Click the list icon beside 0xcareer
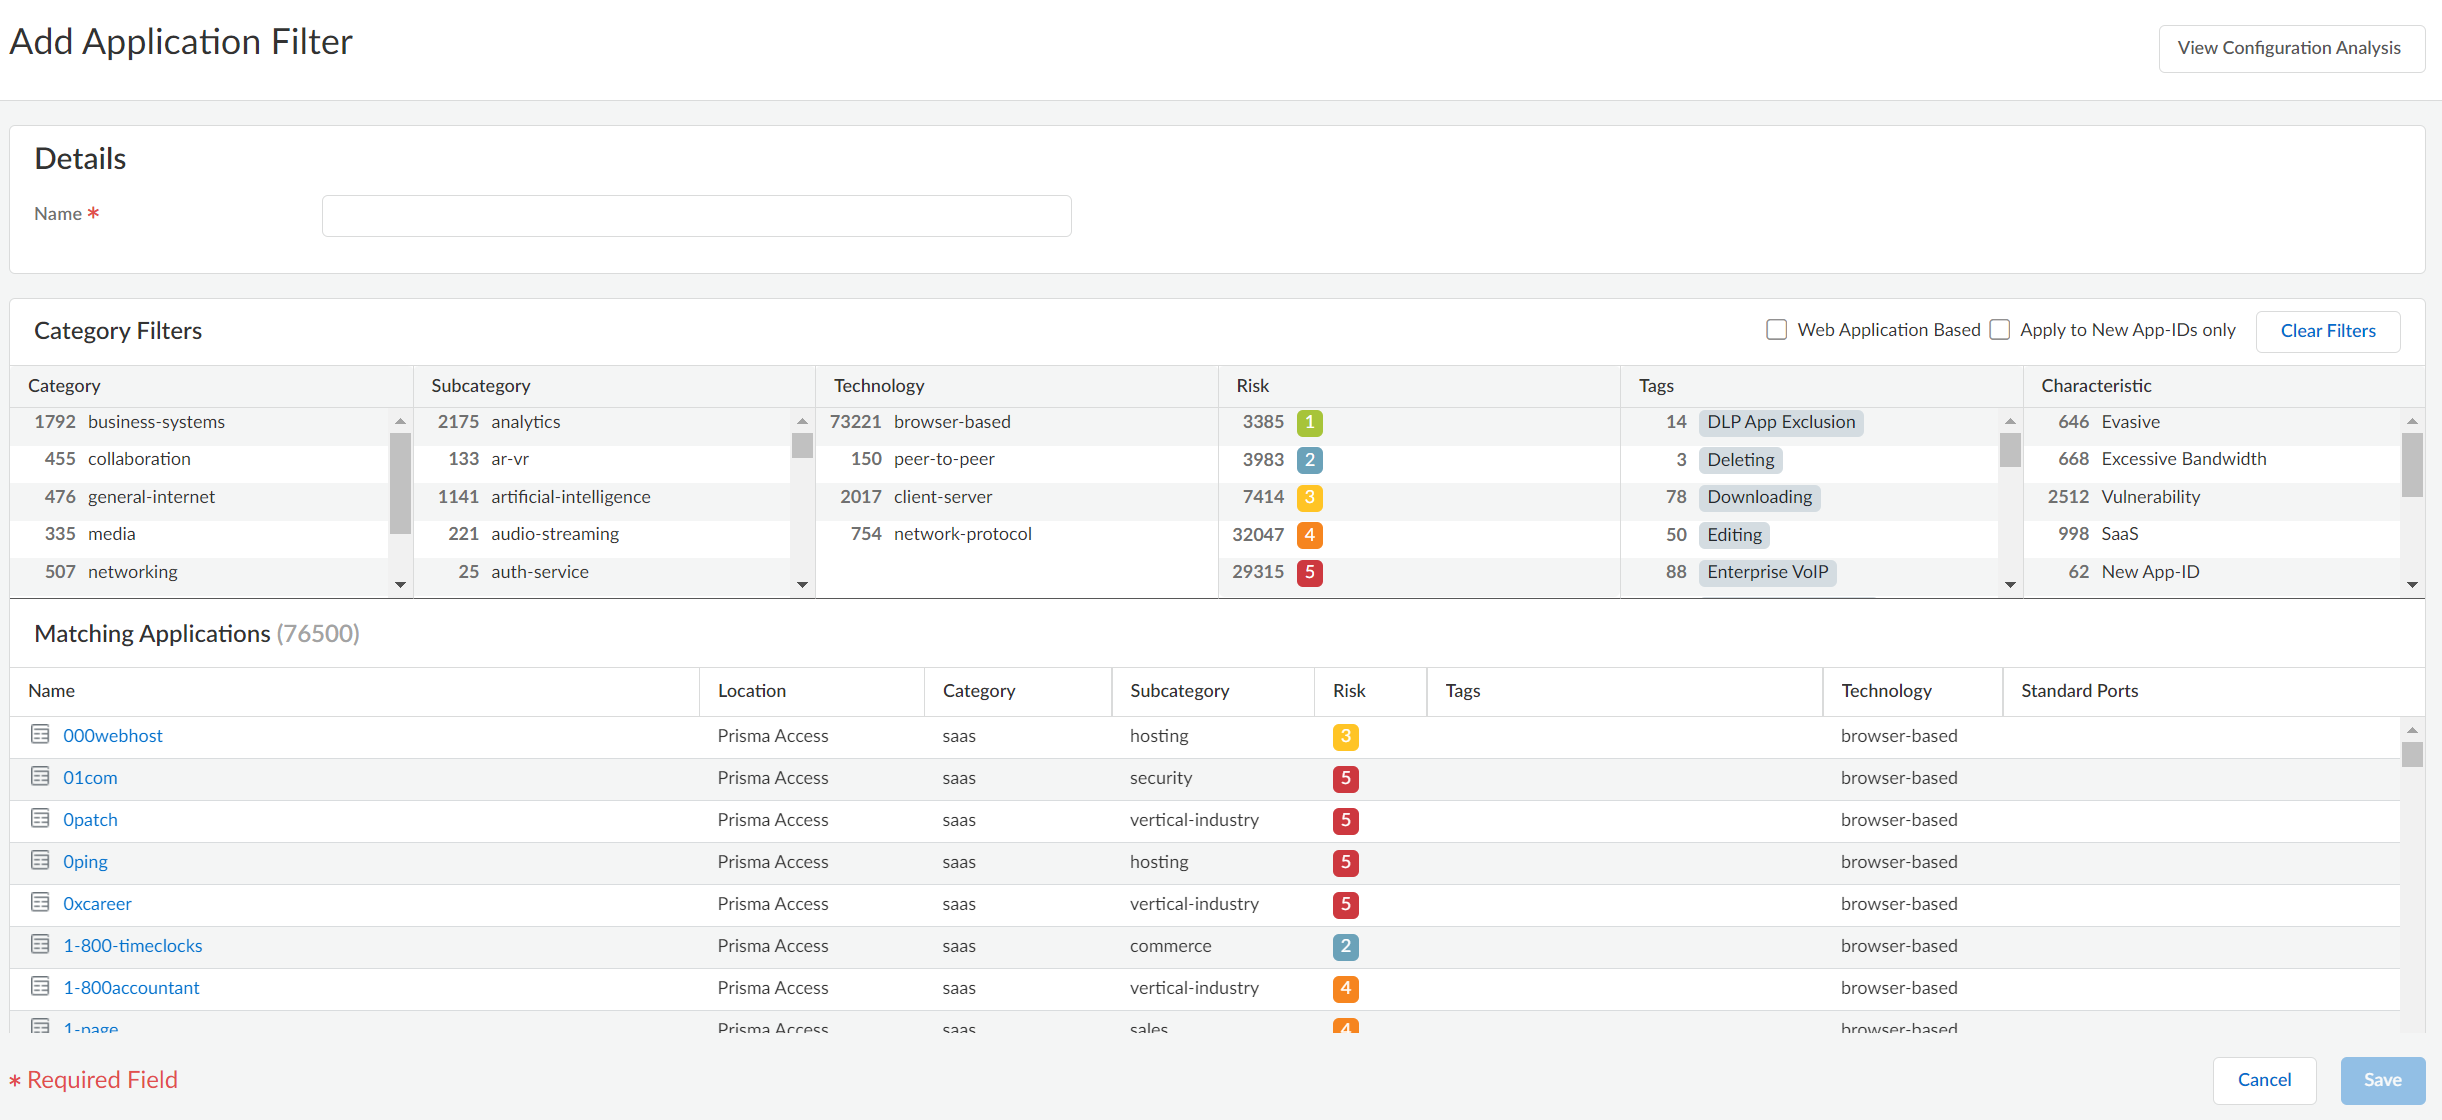The image size is (2442, 1120). click(x=40, y=903)
